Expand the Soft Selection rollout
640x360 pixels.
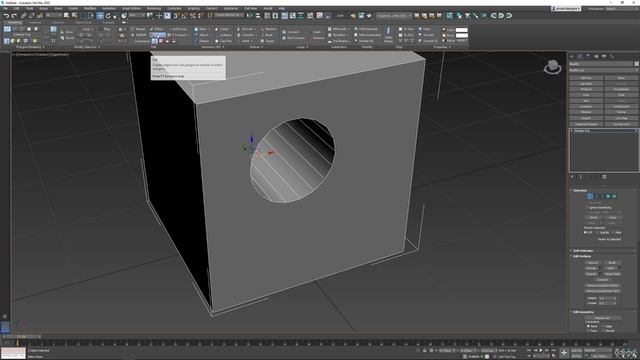point(583,251)
